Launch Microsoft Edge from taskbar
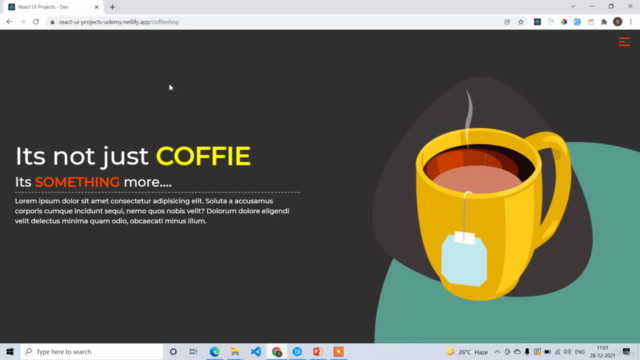The height and width of the screenshot is (360, 640). [x=214, y=351]
